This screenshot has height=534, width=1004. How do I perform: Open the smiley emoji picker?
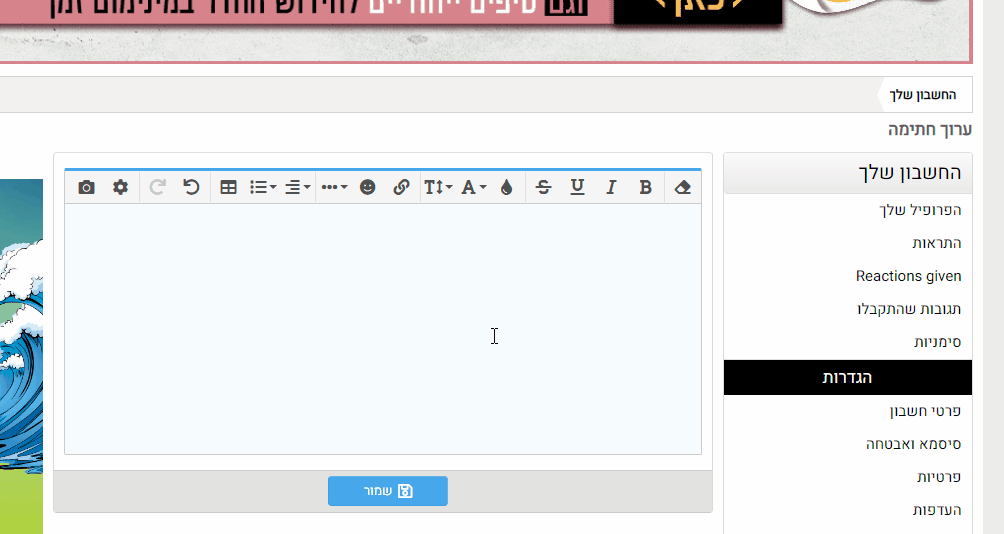pyautogui.click(x=368, y=187)
